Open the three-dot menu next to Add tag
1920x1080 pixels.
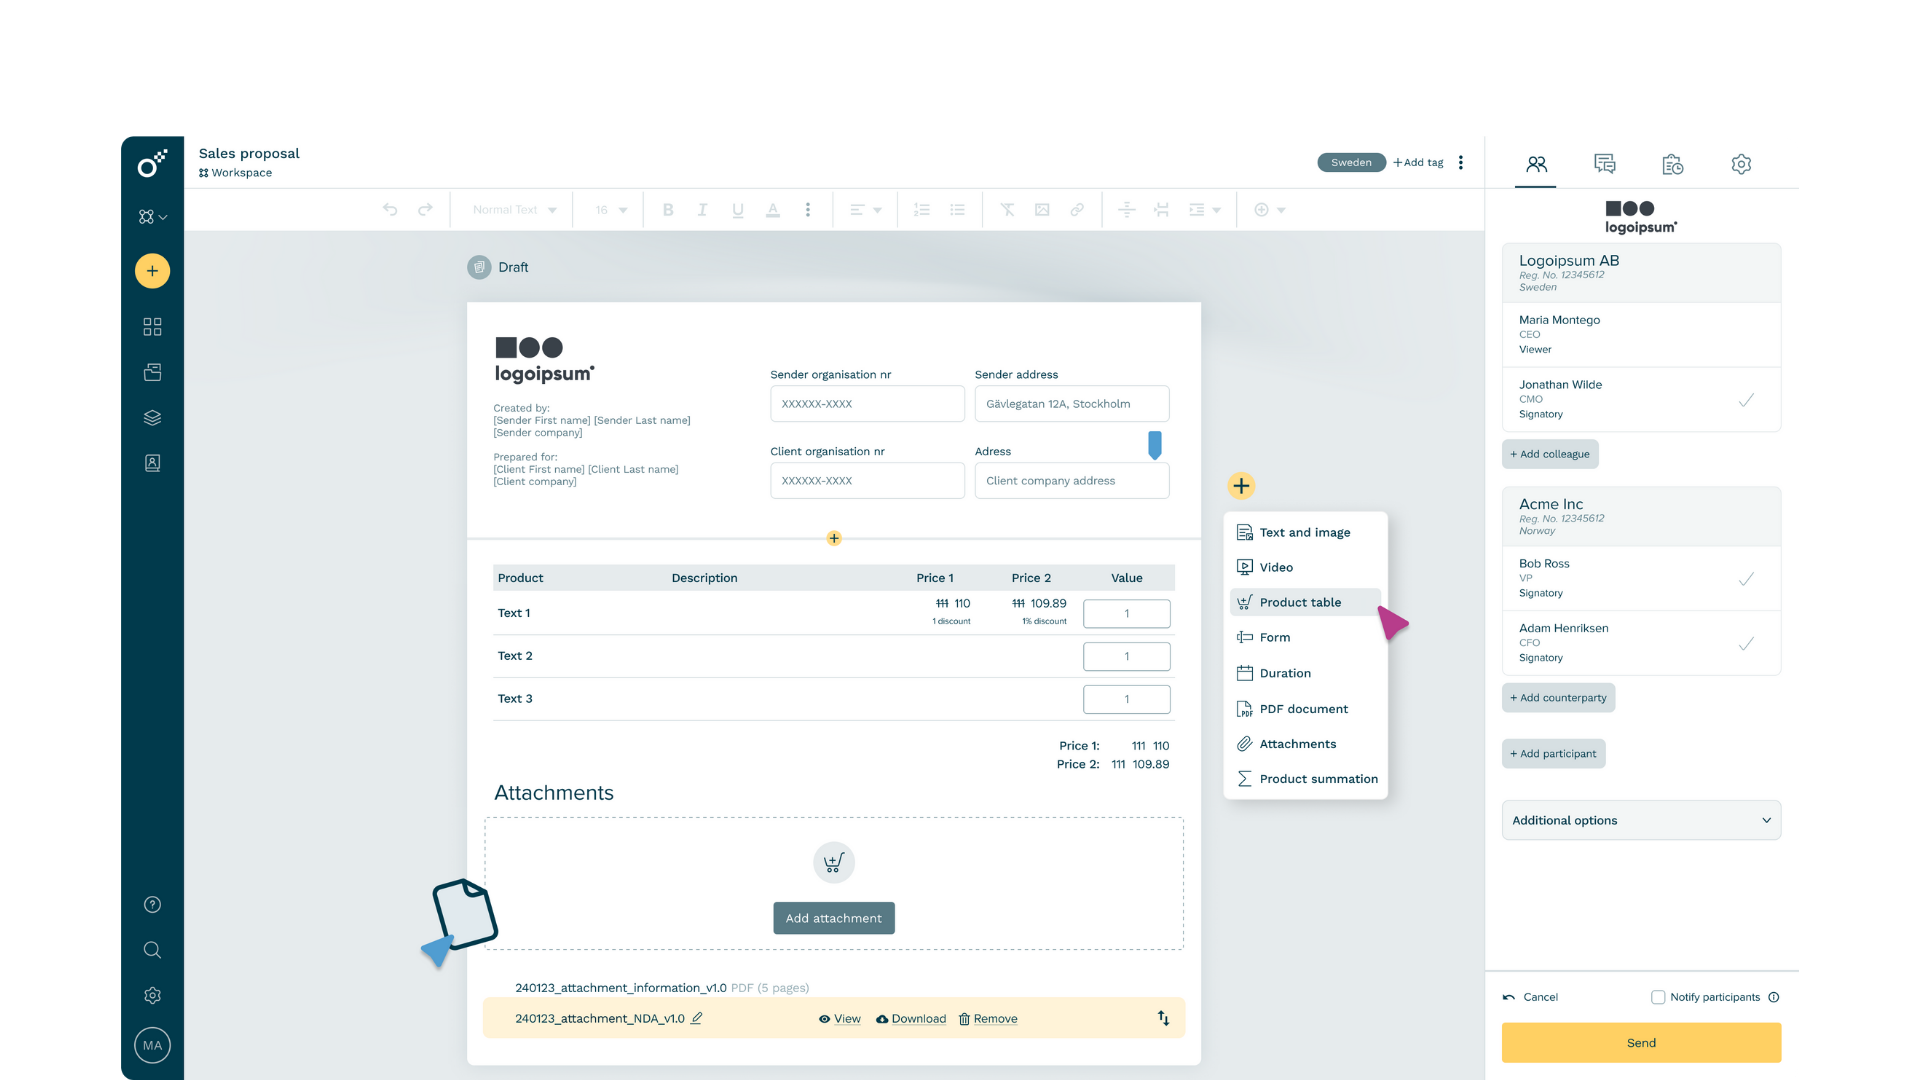[1461, 162]
